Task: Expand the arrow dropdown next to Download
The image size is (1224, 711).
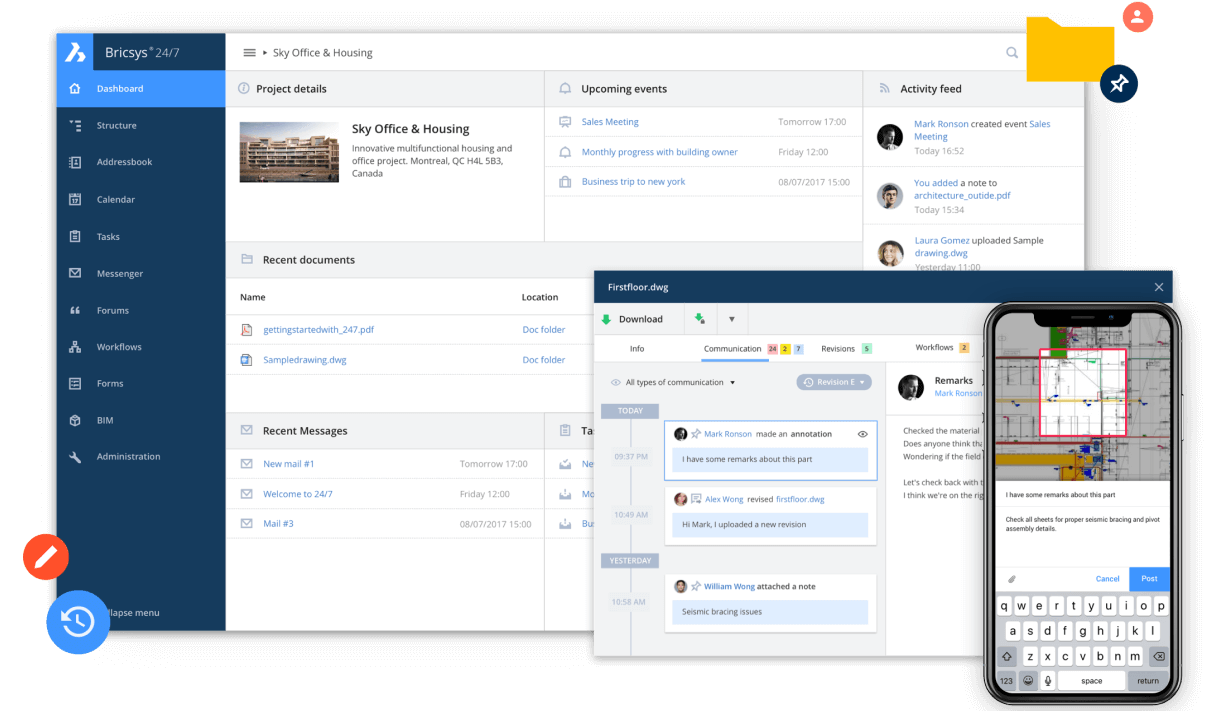Action: click(x=731, y=319)
